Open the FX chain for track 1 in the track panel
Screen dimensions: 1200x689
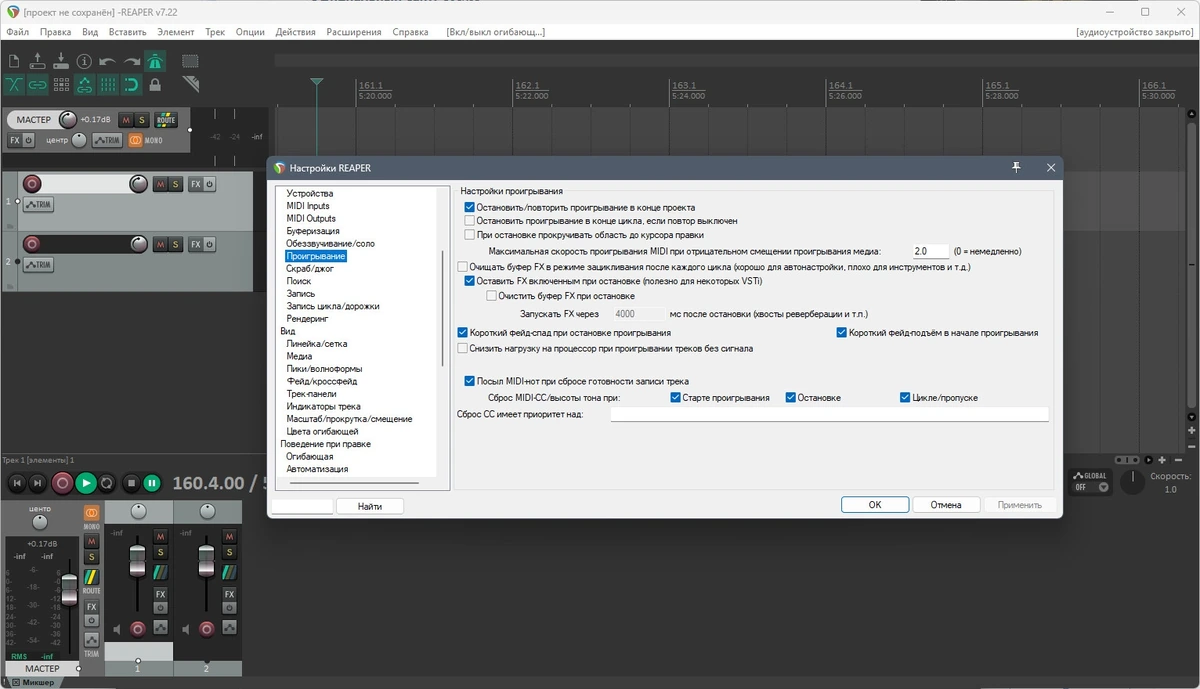click(196, 184)
